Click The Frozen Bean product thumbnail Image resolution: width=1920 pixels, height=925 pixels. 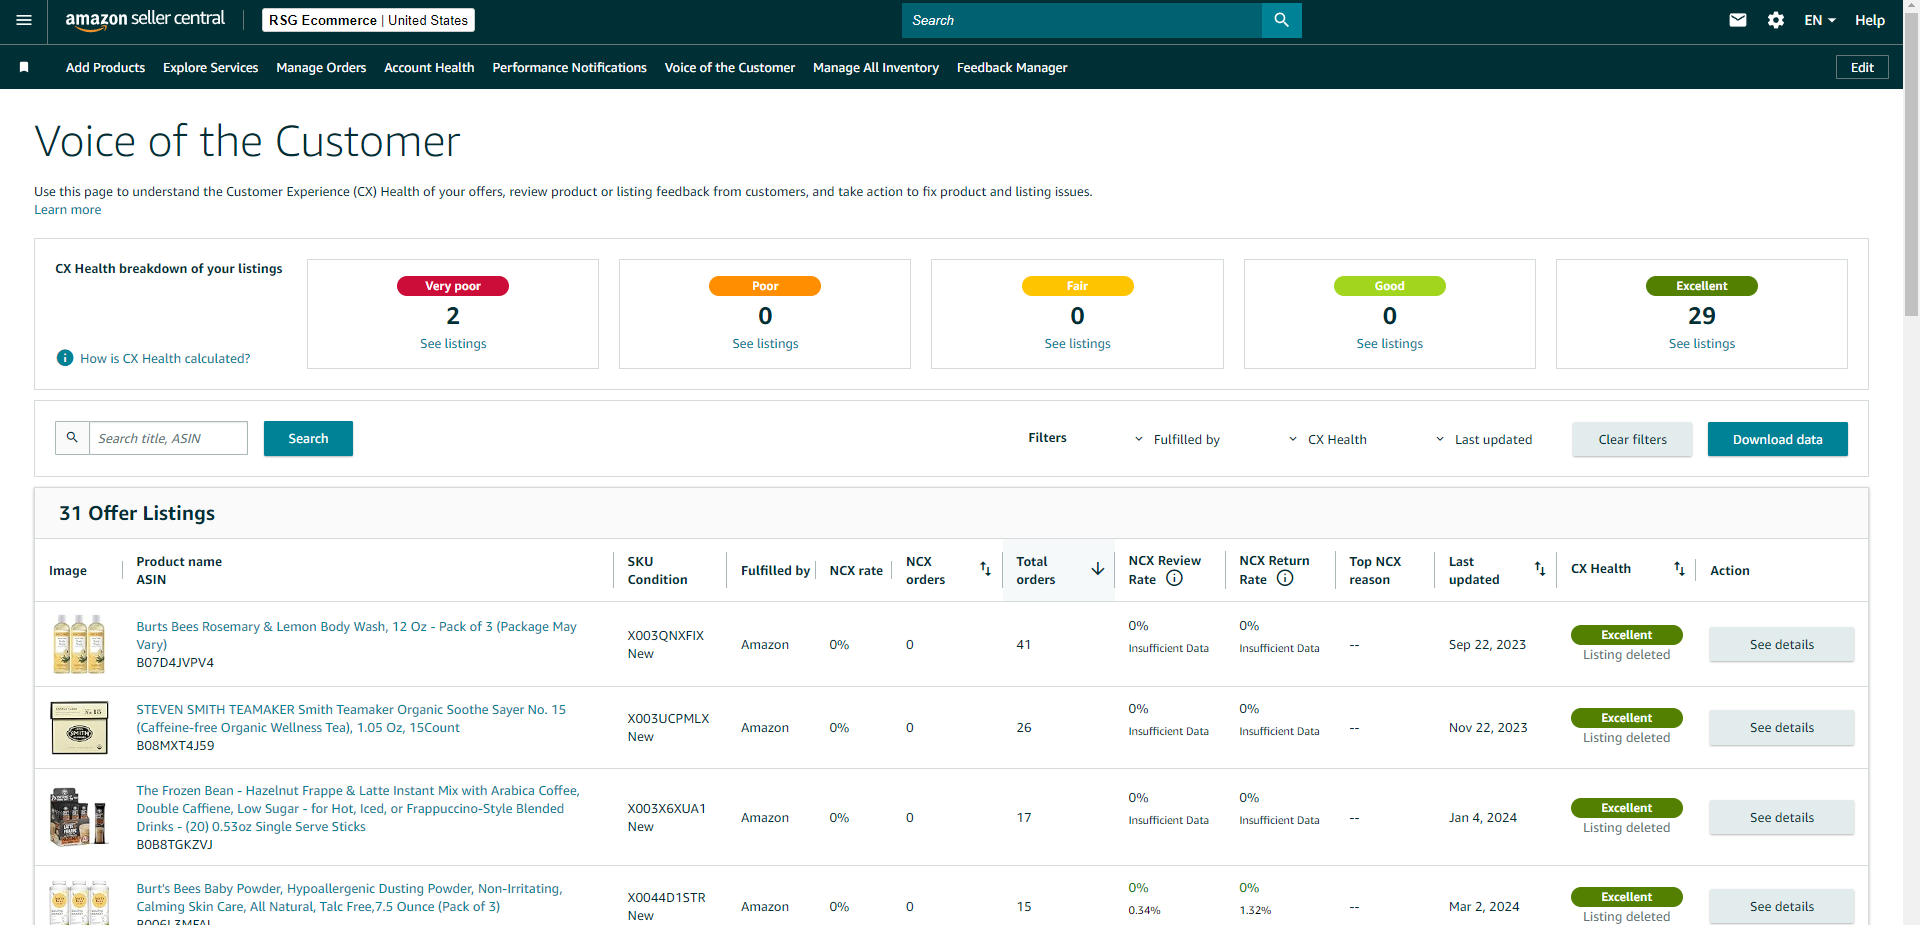79,817
